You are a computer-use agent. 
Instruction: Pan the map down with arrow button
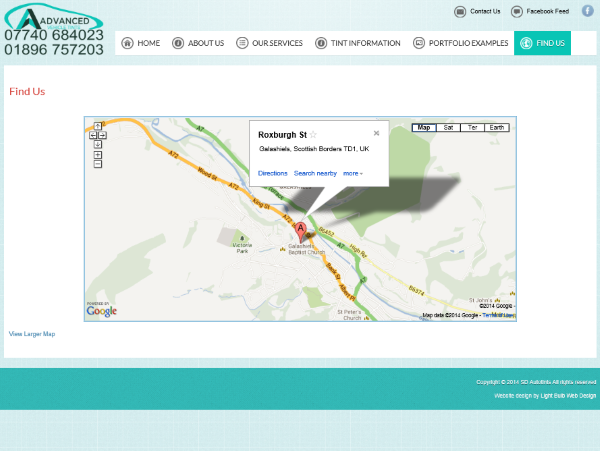point(98,144)
